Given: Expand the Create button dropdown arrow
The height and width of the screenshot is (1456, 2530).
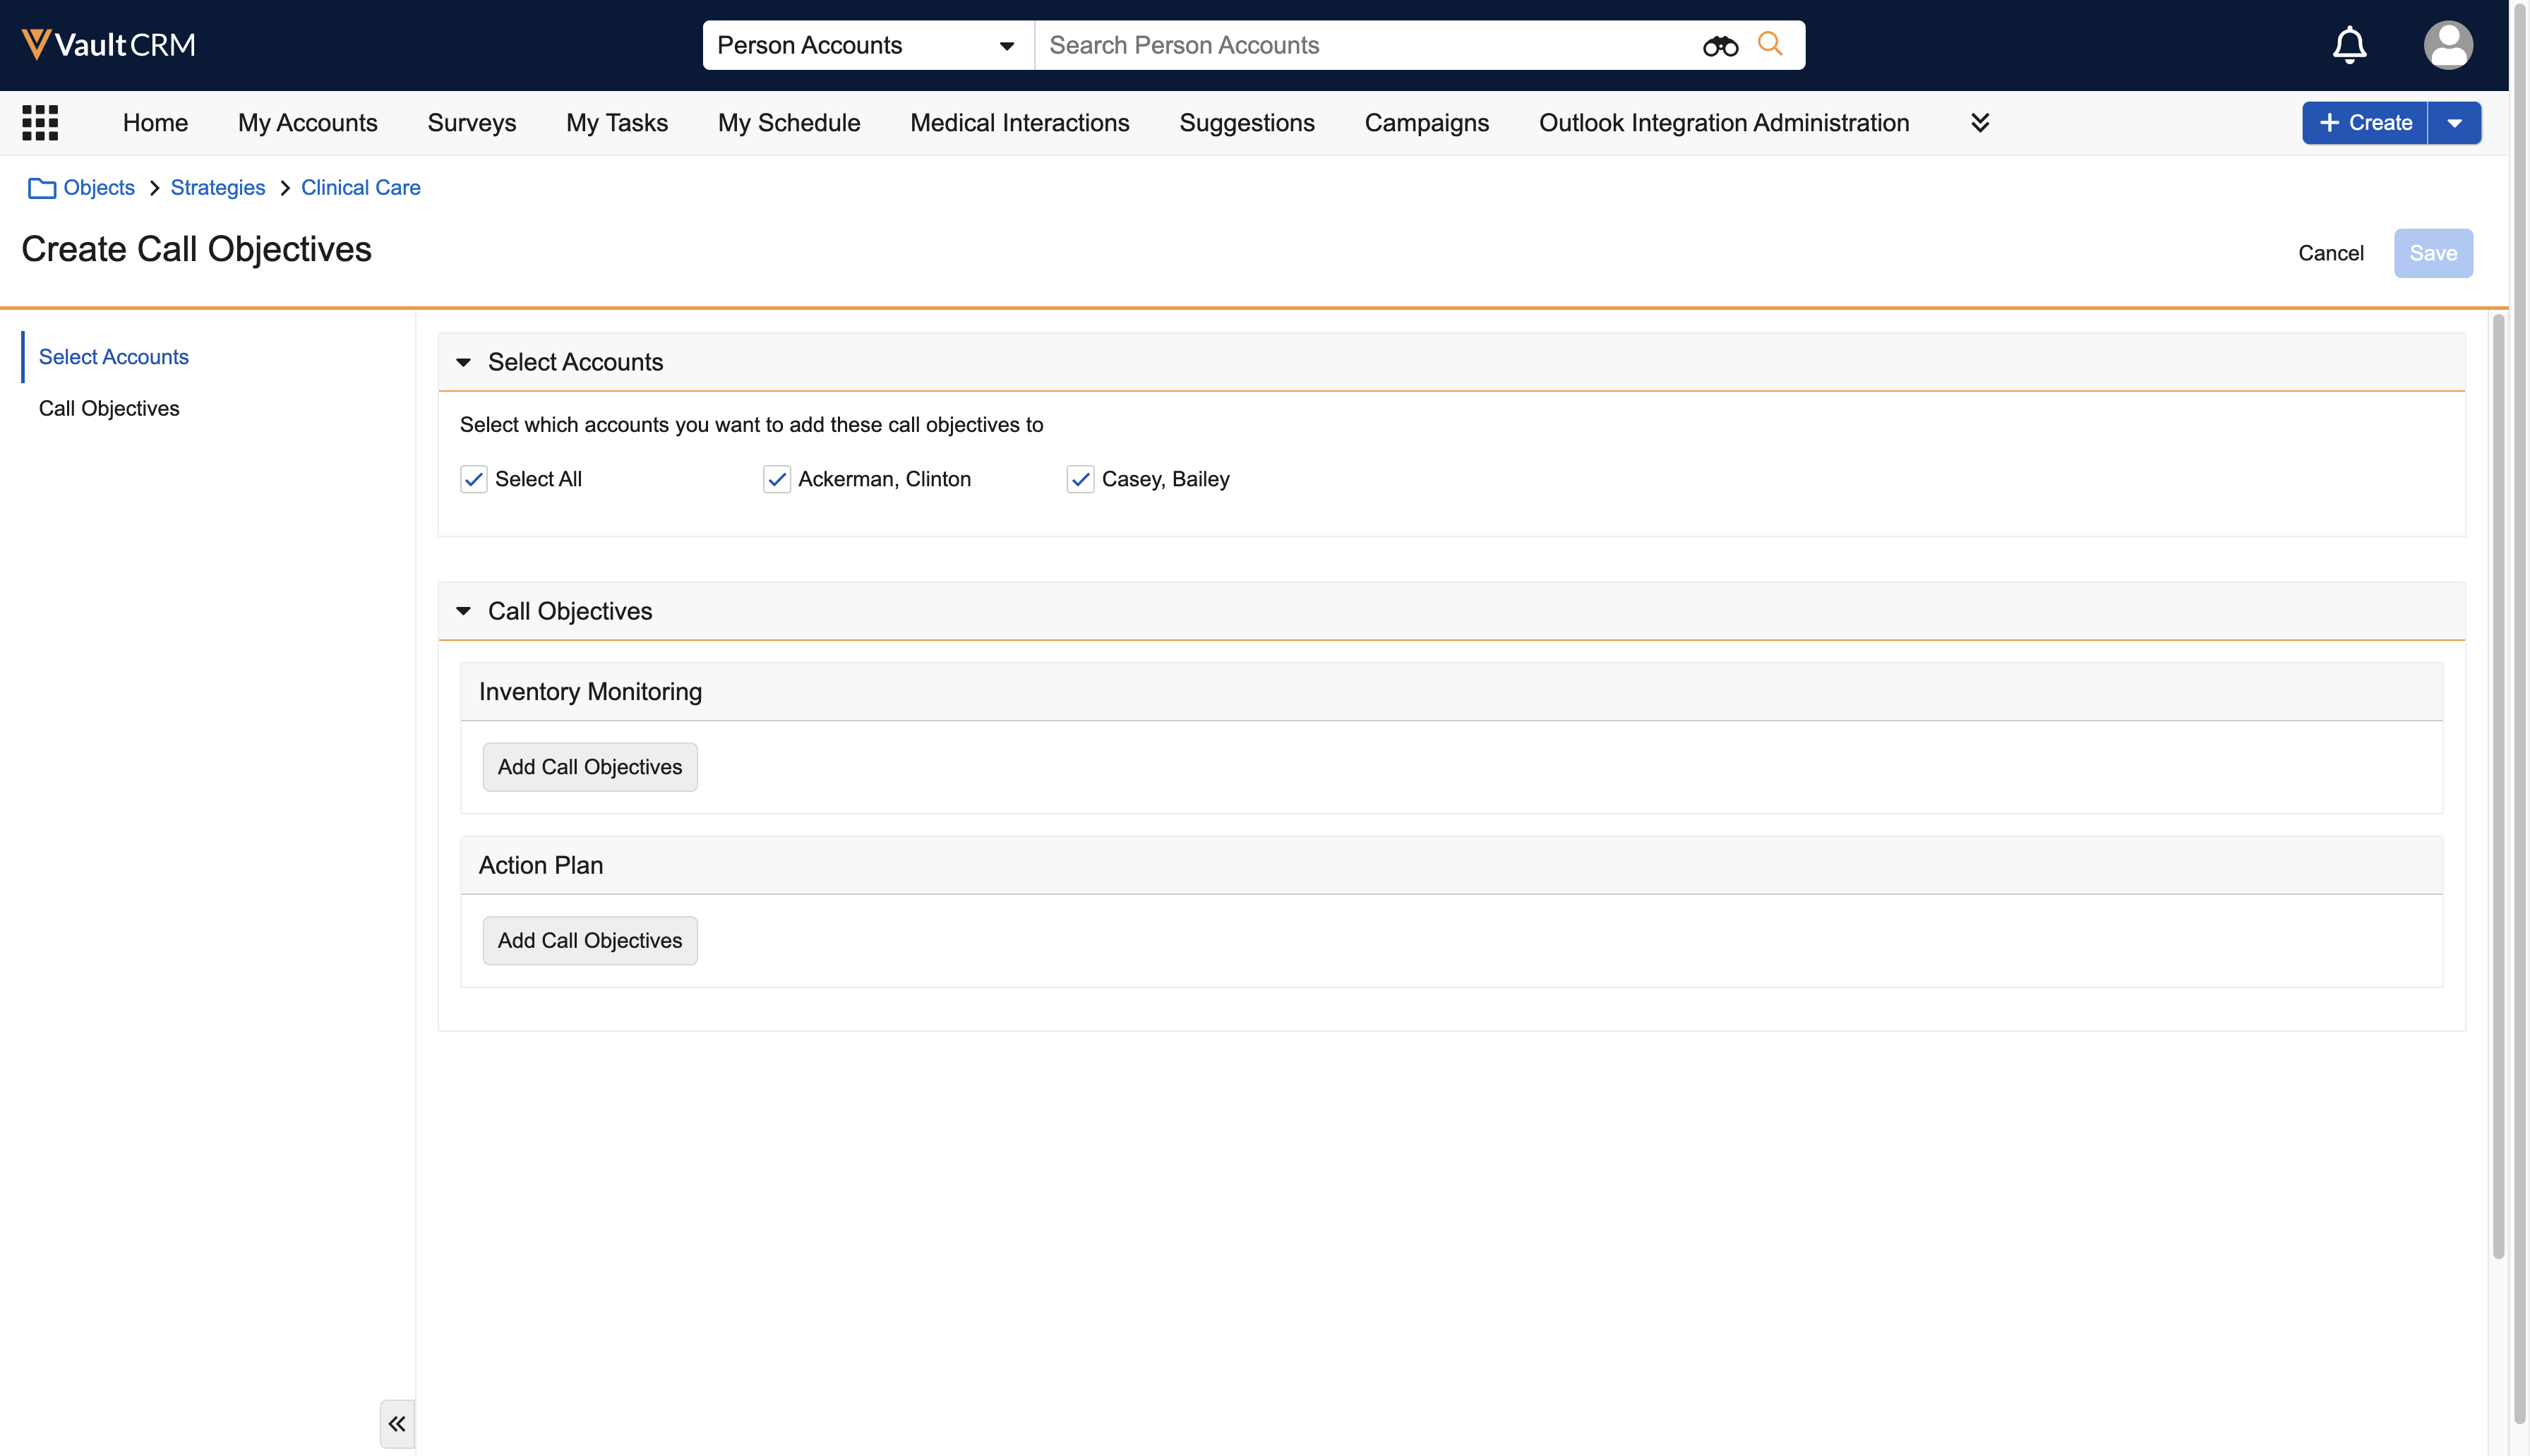Looking at the screenshot, I should point(2454,123).
